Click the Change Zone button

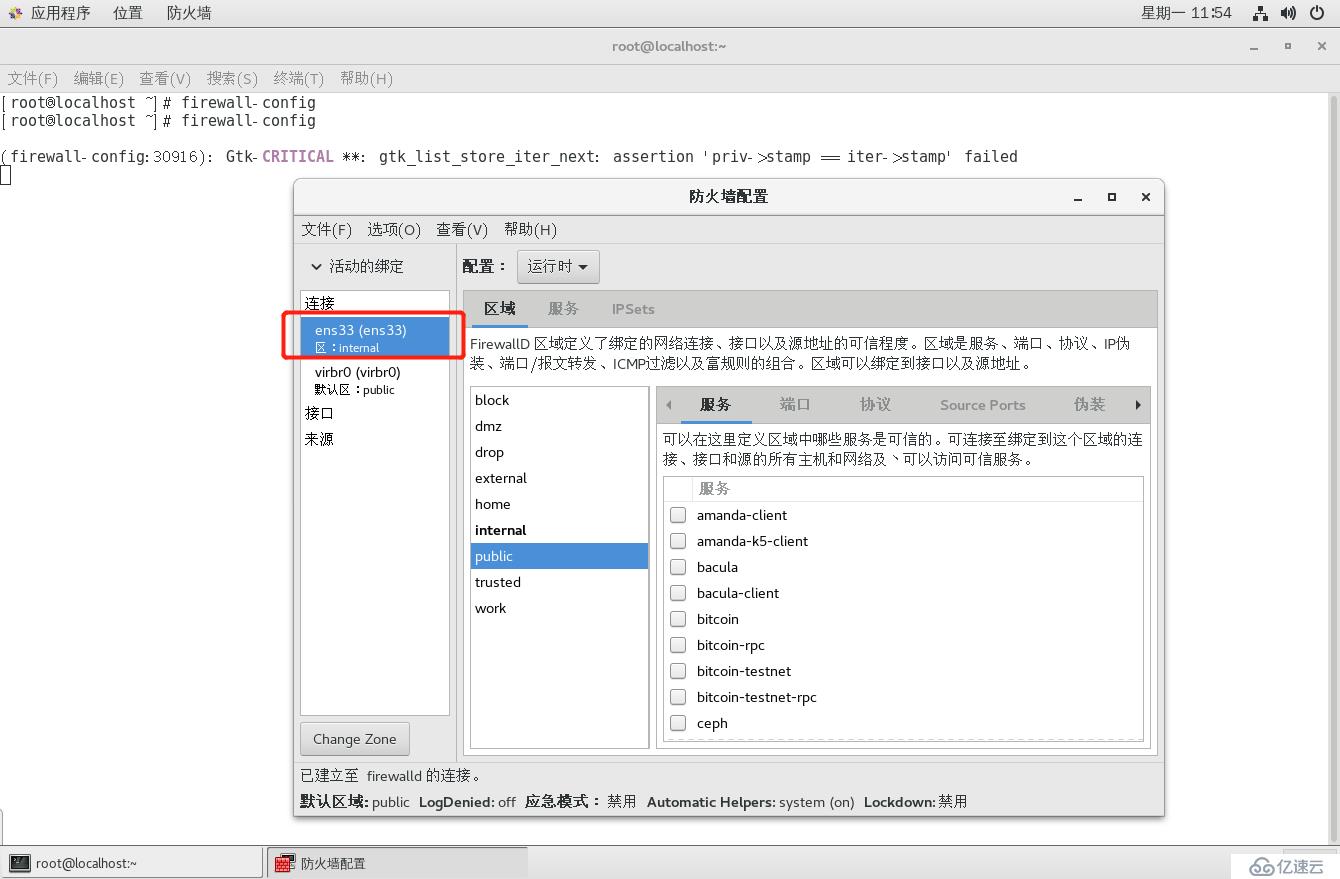(x=355, y=739)
